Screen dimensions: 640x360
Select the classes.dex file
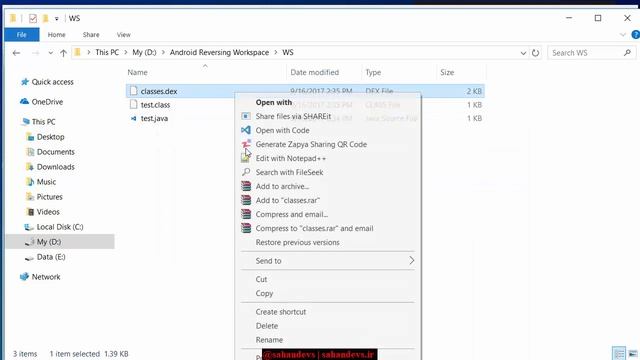(x=159, y=91)
